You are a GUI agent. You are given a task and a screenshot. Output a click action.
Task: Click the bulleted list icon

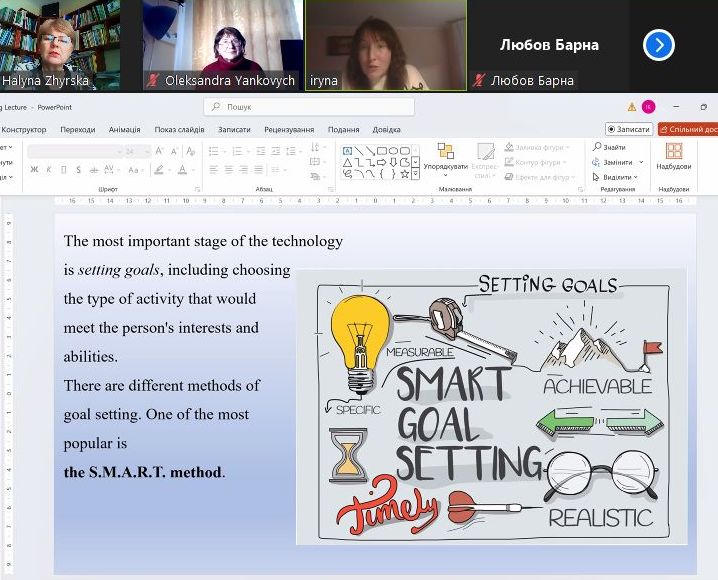pos(213,151)
